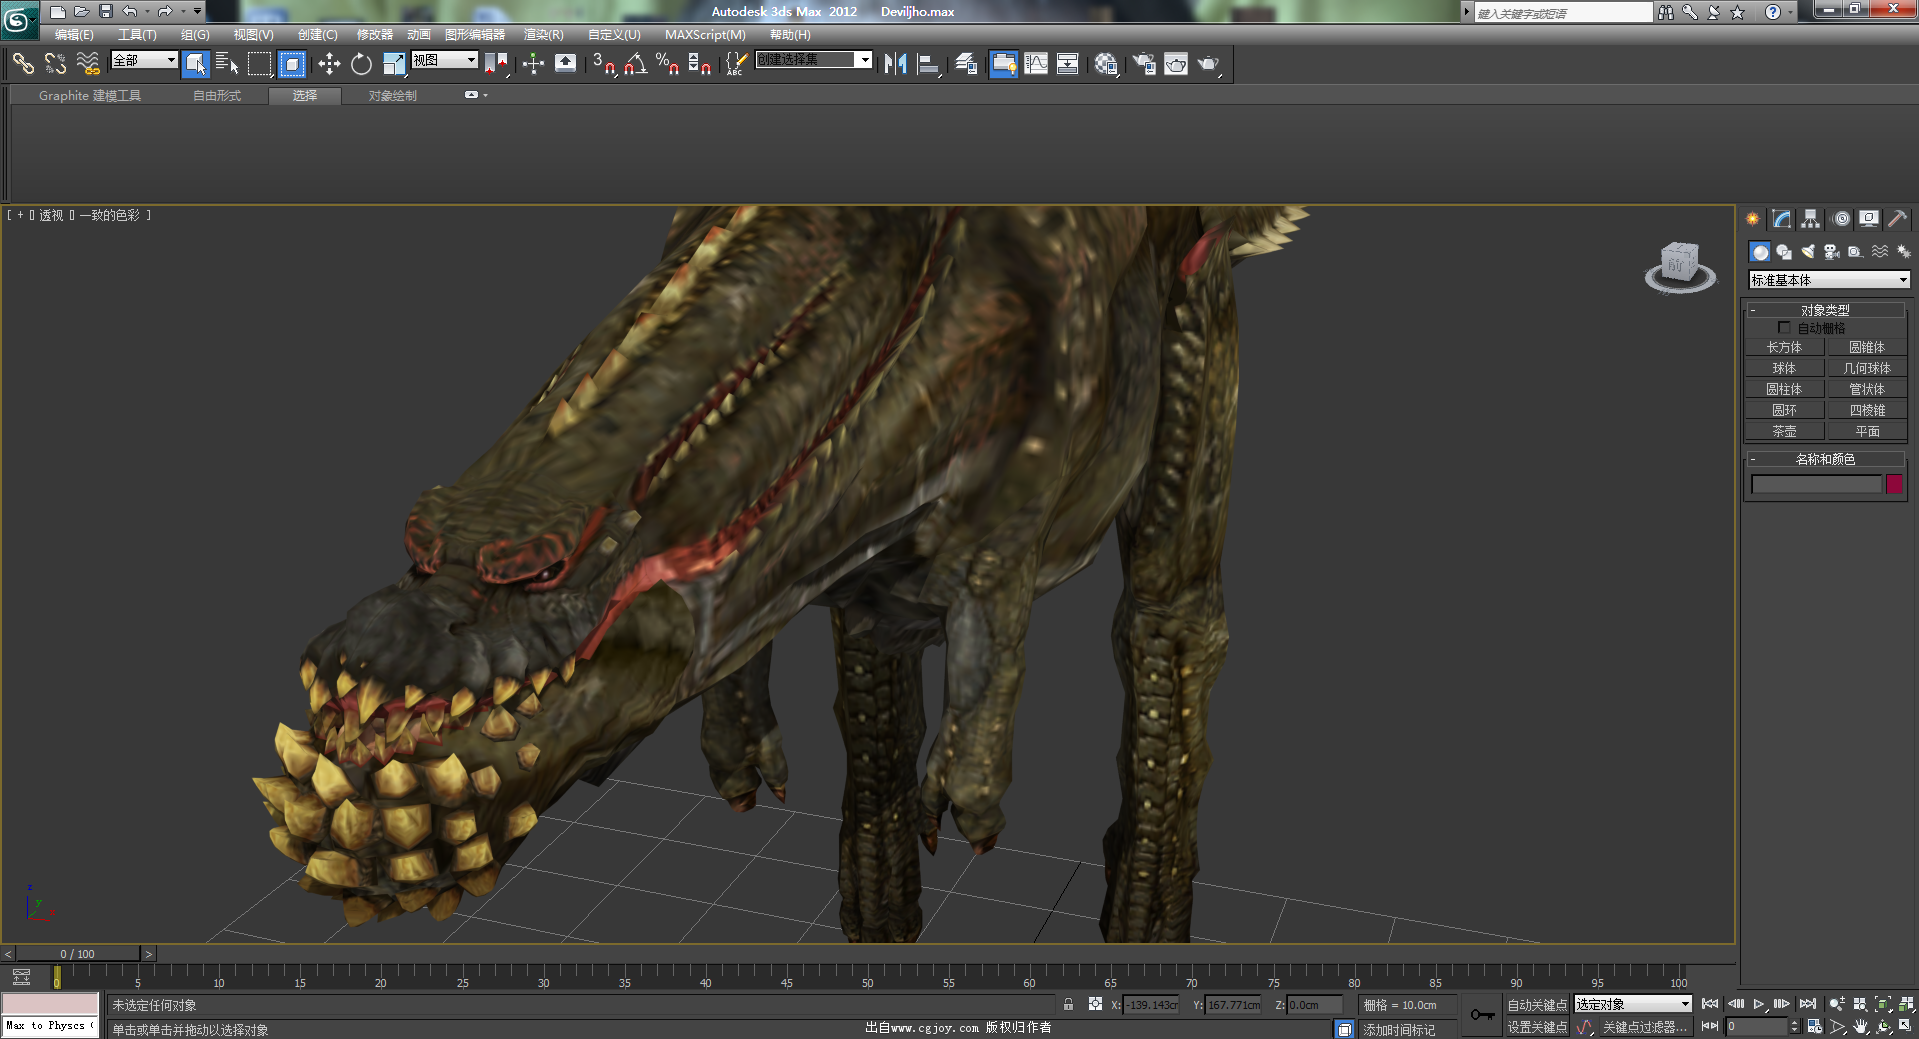This screenshot has height=1039, width=1919.
Task: Open Rendered Frame Window
Action: pyautogui.click(x=1176, y=64)
